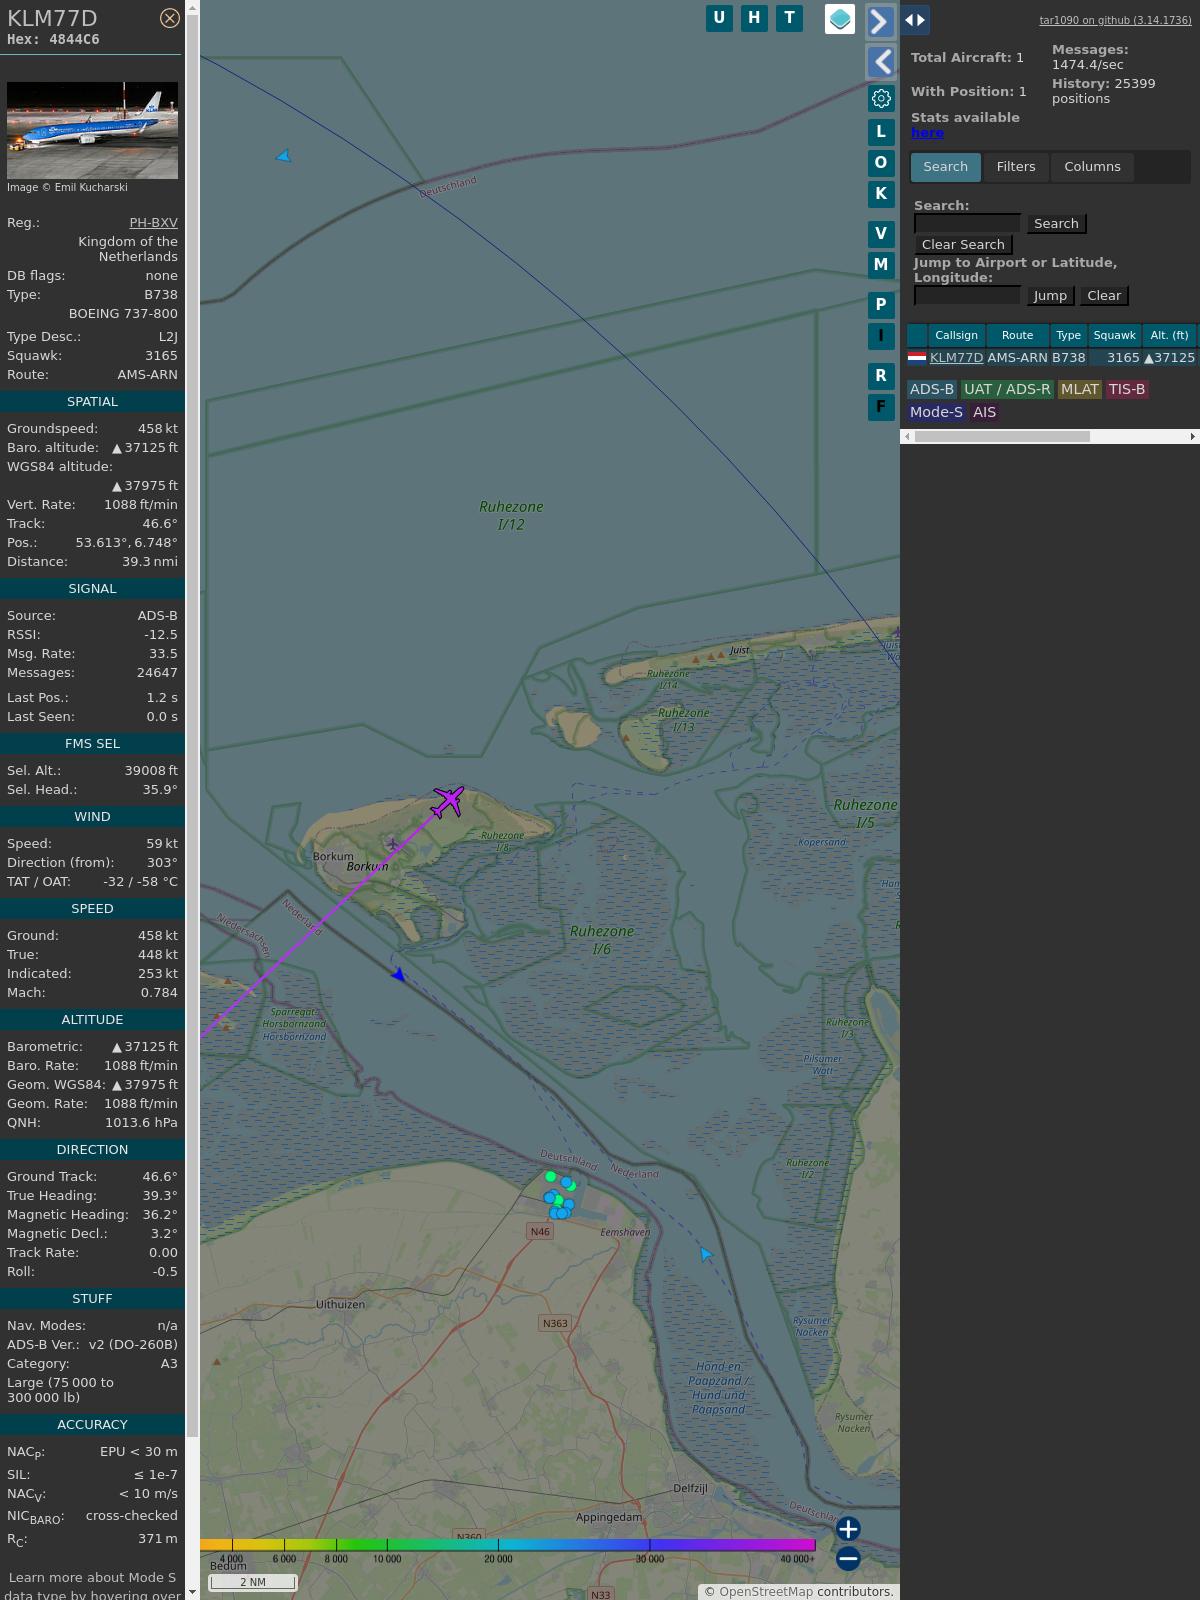Click the scrollbar right arrow

coord(1192,437)
